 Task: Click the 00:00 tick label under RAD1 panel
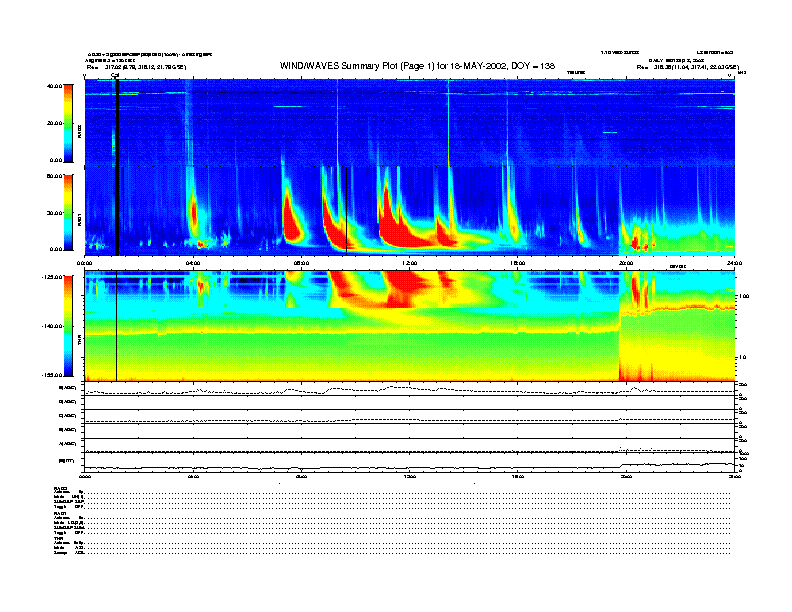coord(84,263)
